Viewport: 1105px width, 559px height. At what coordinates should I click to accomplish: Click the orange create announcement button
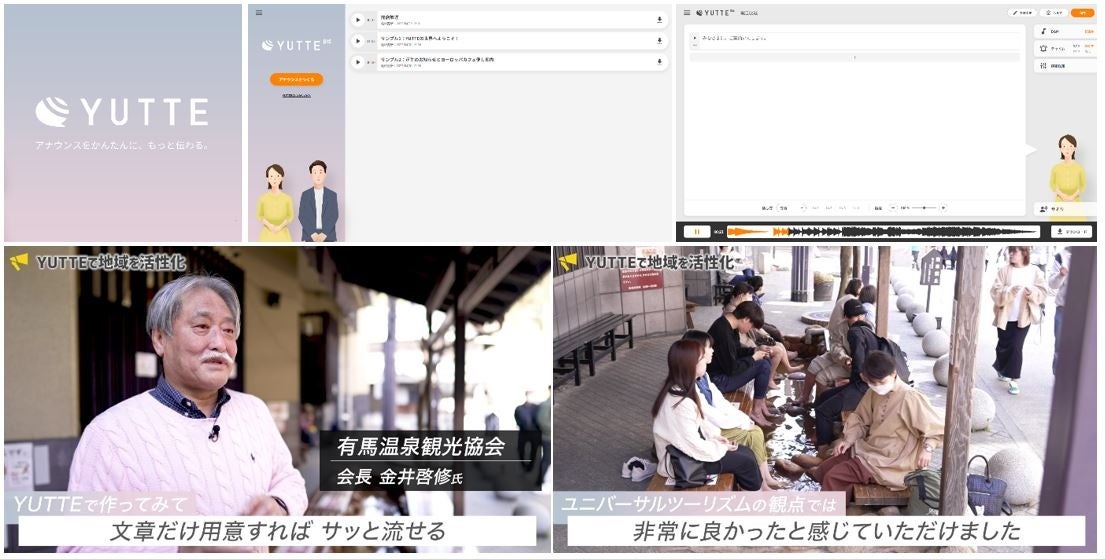(296, 80)
